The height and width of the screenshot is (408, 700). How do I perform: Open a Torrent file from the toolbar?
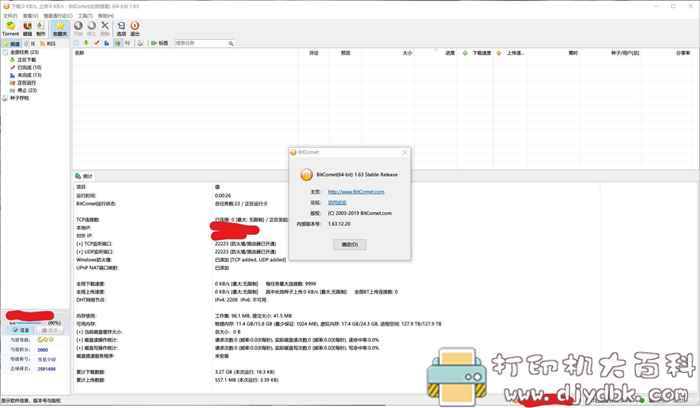(x=10, y=29)
